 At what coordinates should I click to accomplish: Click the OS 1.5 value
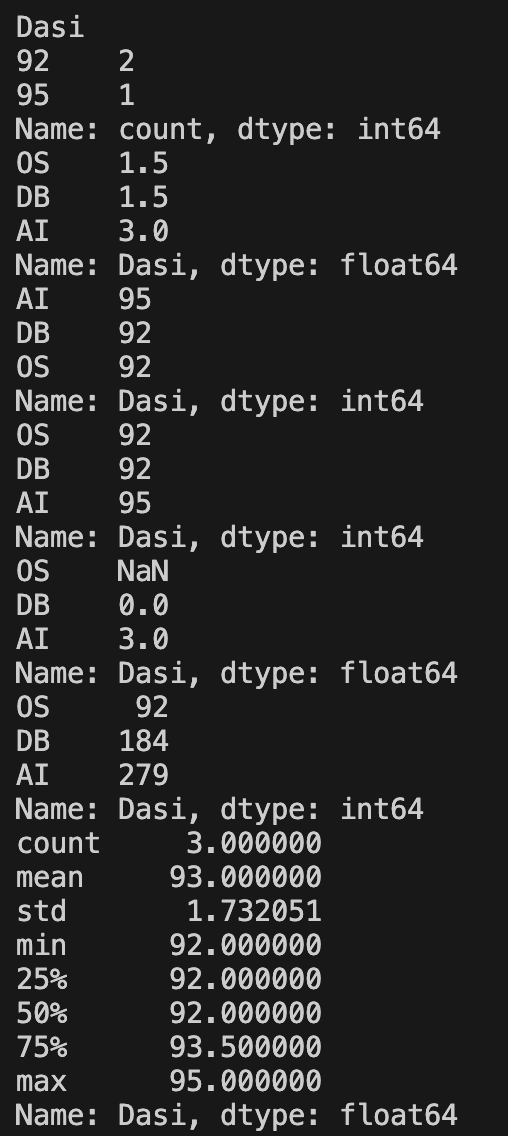[143, 163]
